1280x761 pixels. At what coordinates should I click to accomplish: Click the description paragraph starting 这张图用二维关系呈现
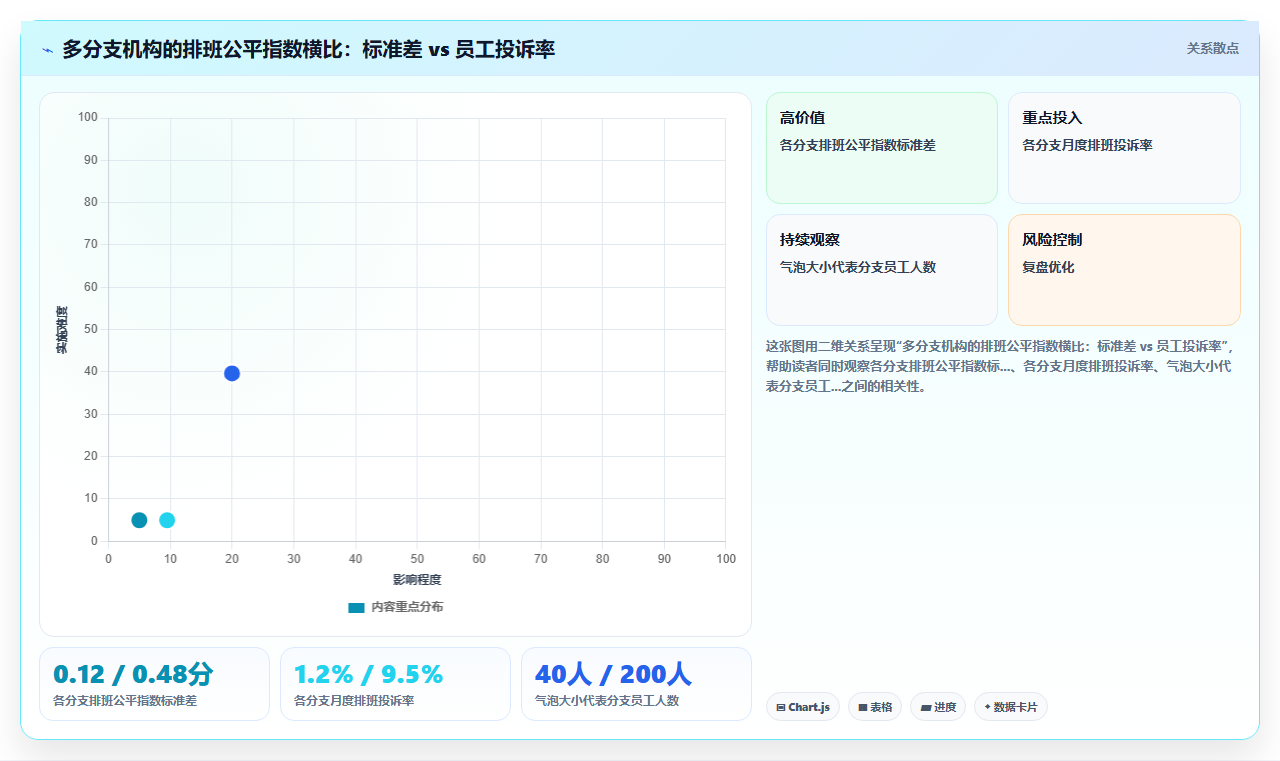[x=1002, y=366]
